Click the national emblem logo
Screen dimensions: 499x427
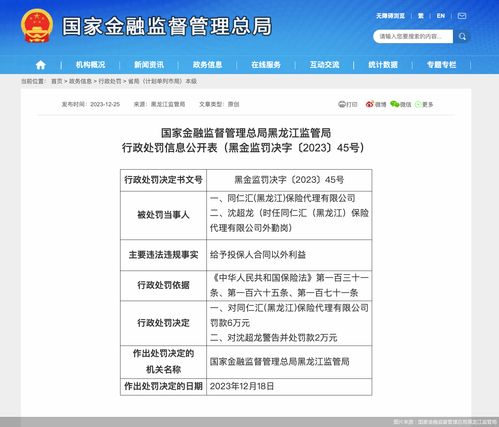[x=37, y=26]
